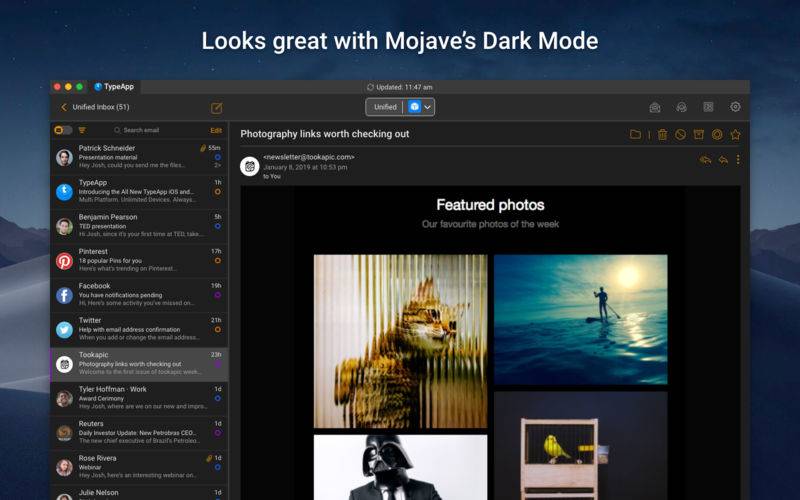800x500 pixels.
Task: Click the refresh icon beside Updated 11:47 am
Action: tap(370, 87)
